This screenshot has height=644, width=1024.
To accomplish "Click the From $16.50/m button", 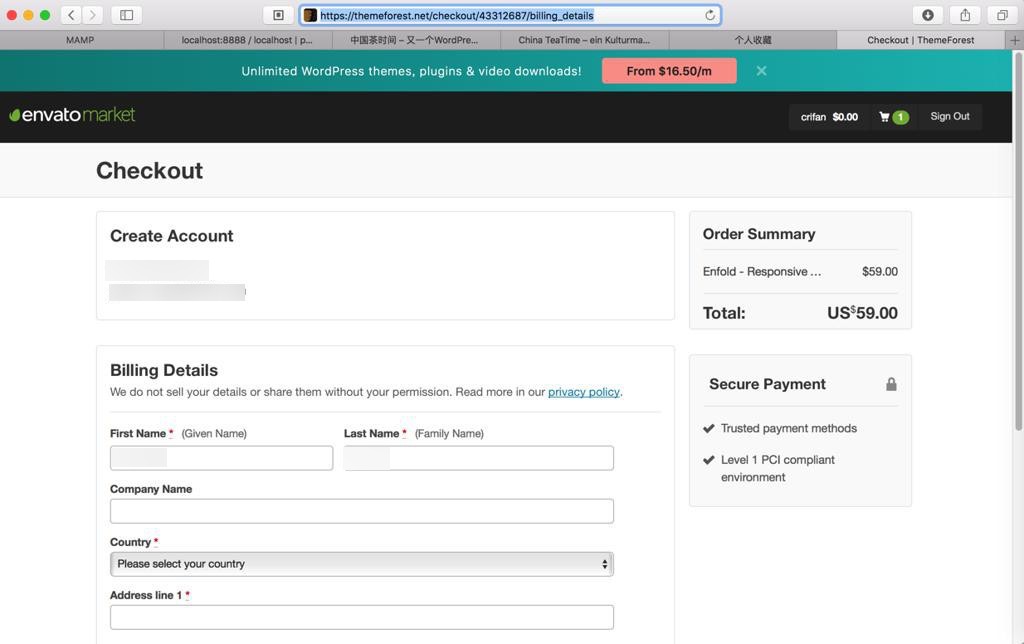I will [x=669, y=71].
